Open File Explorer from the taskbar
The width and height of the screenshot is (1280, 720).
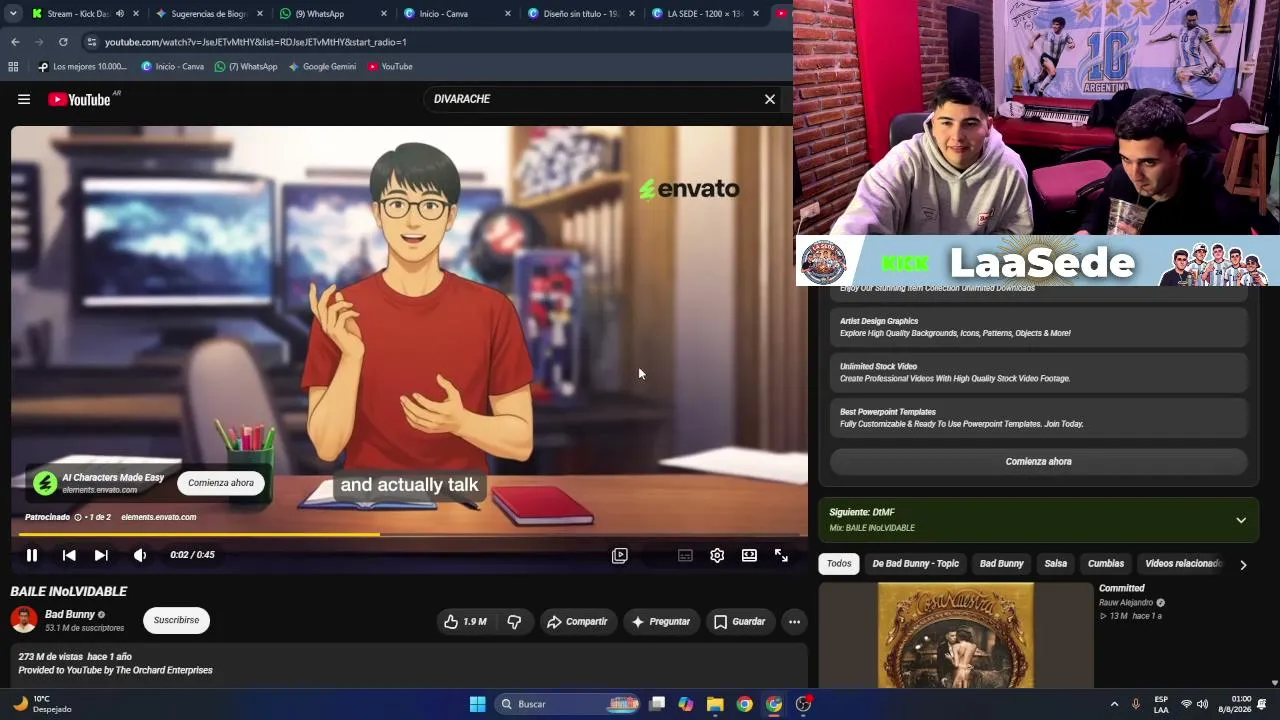[x=715, y=704]
